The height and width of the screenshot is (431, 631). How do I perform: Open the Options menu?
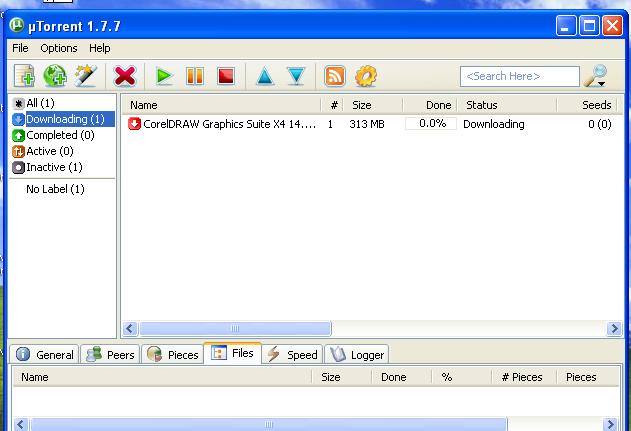click(x=59, y=48)
